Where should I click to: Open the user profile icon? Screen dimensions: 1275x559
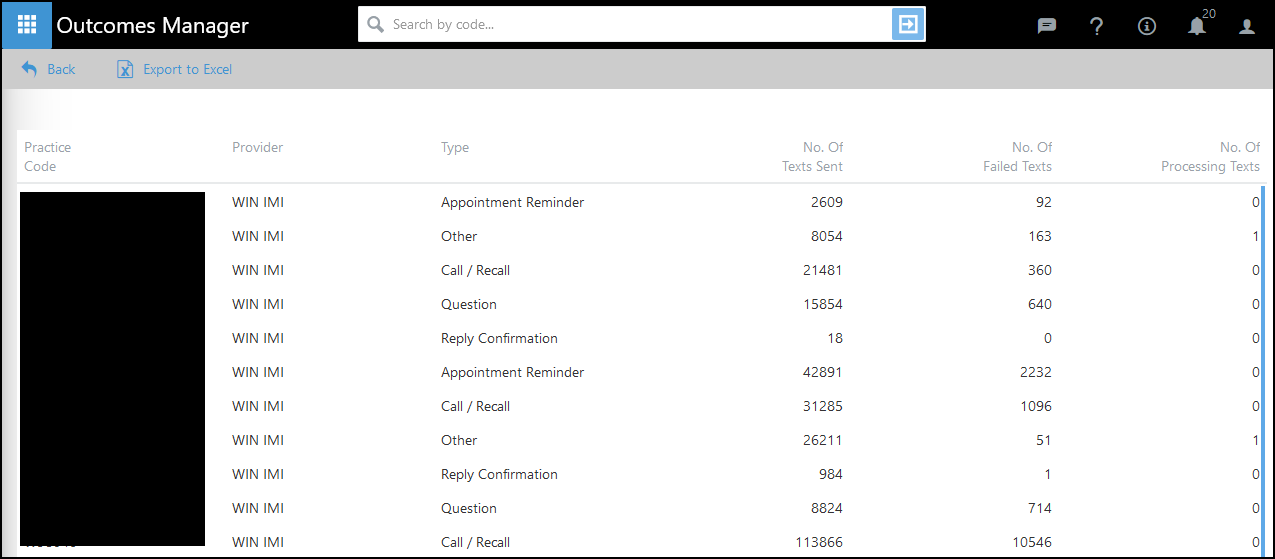coord(1247,27)
